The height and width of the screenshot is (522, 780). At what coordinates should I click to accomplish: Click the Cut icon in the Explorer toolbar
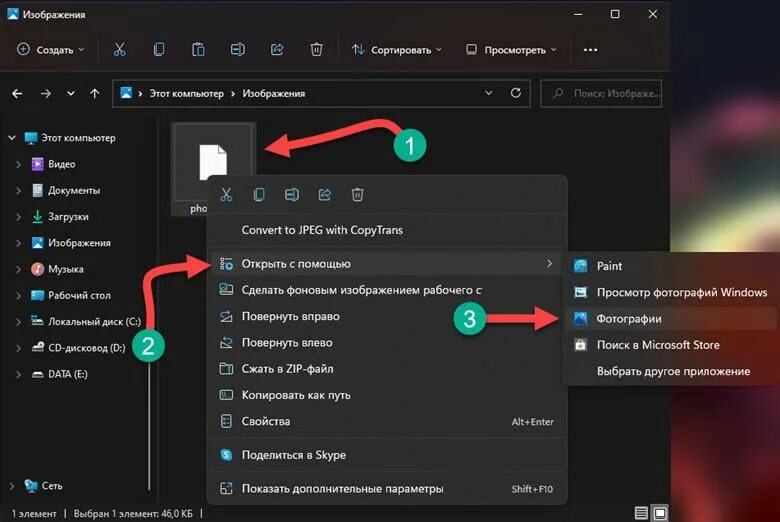click(119, 49)
